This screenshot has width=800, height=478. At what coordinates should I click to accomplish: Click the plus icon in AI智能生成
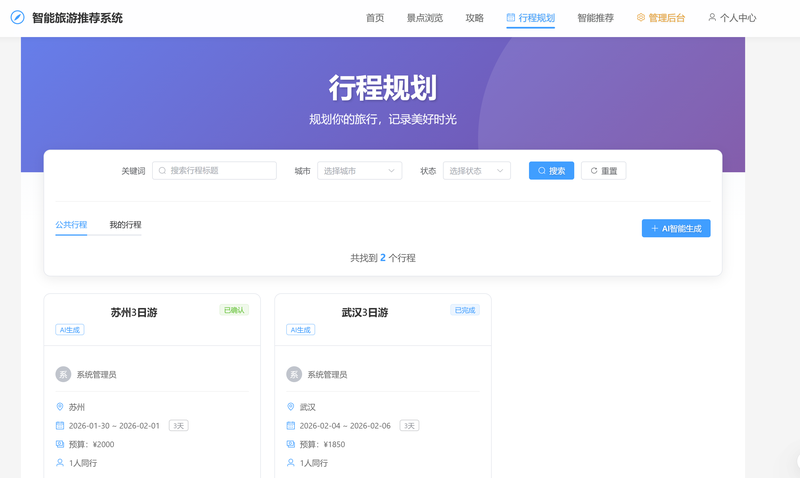click(x=655, y=229)
